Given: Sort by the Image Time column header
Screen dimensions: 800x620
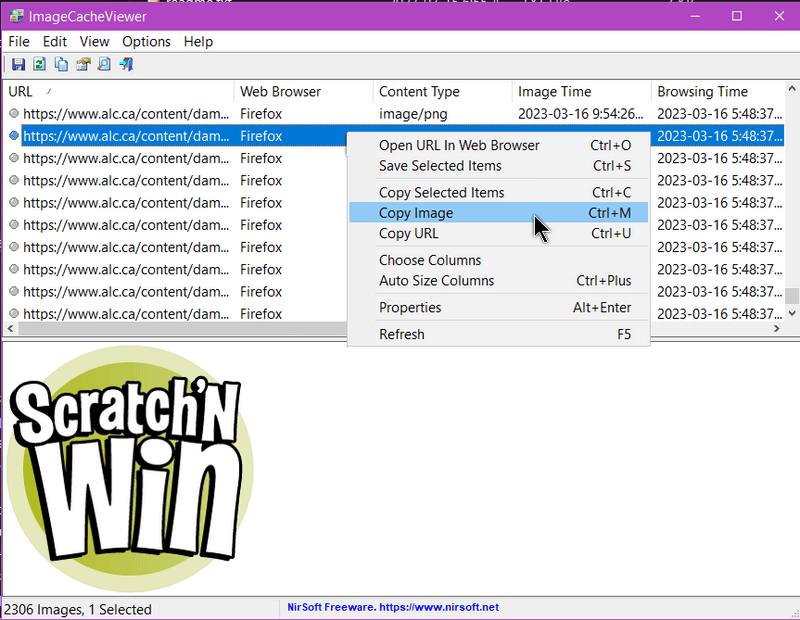Looking at the screenshot, I should point(582,91).
